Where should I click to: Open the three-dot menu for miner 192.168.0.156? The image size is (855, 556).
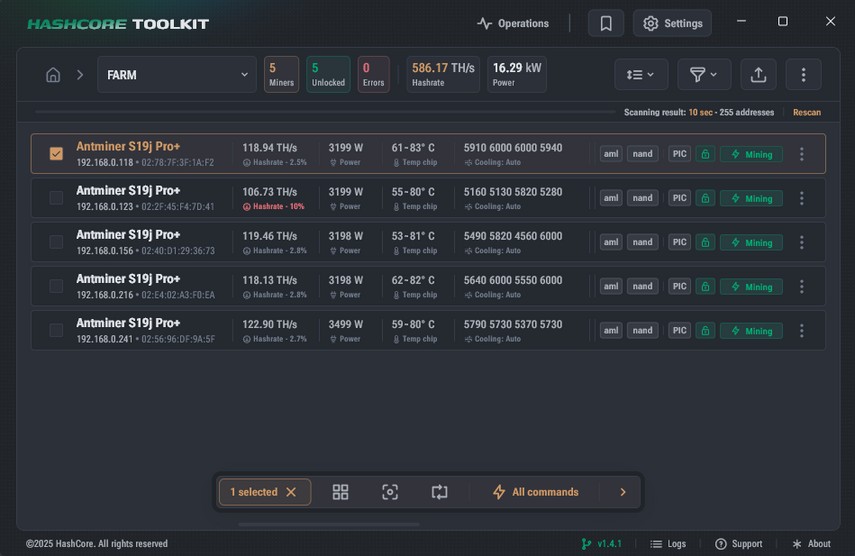[801, 242]
